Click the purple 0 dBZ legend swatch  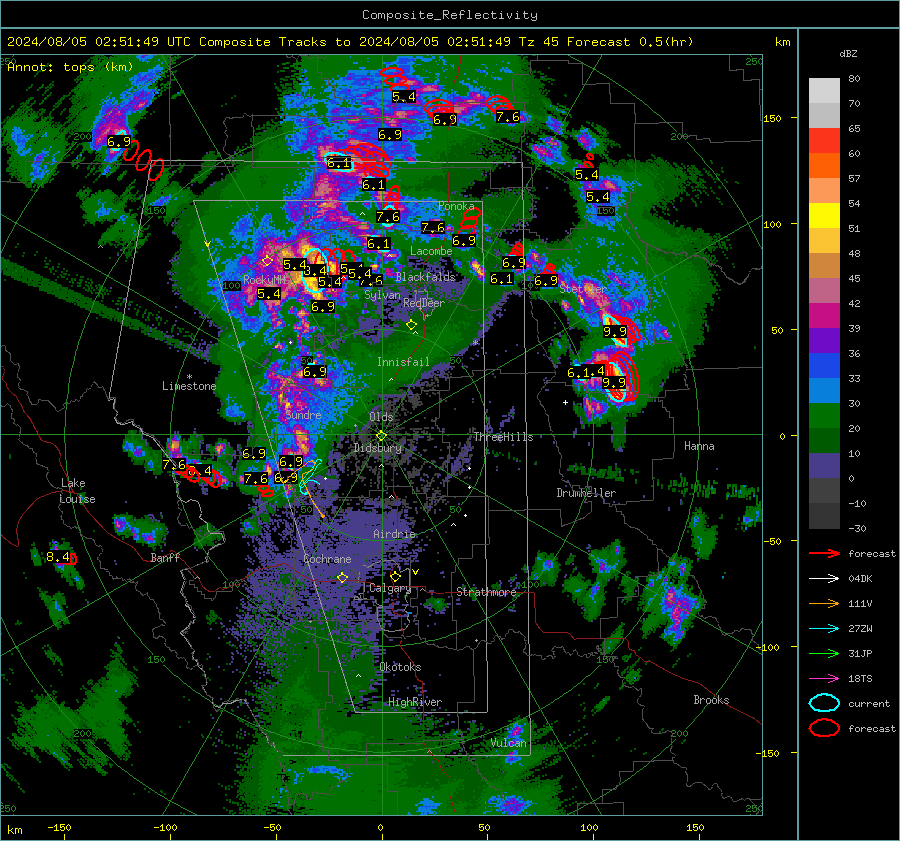pyautogui.click(x=824, y=466)
